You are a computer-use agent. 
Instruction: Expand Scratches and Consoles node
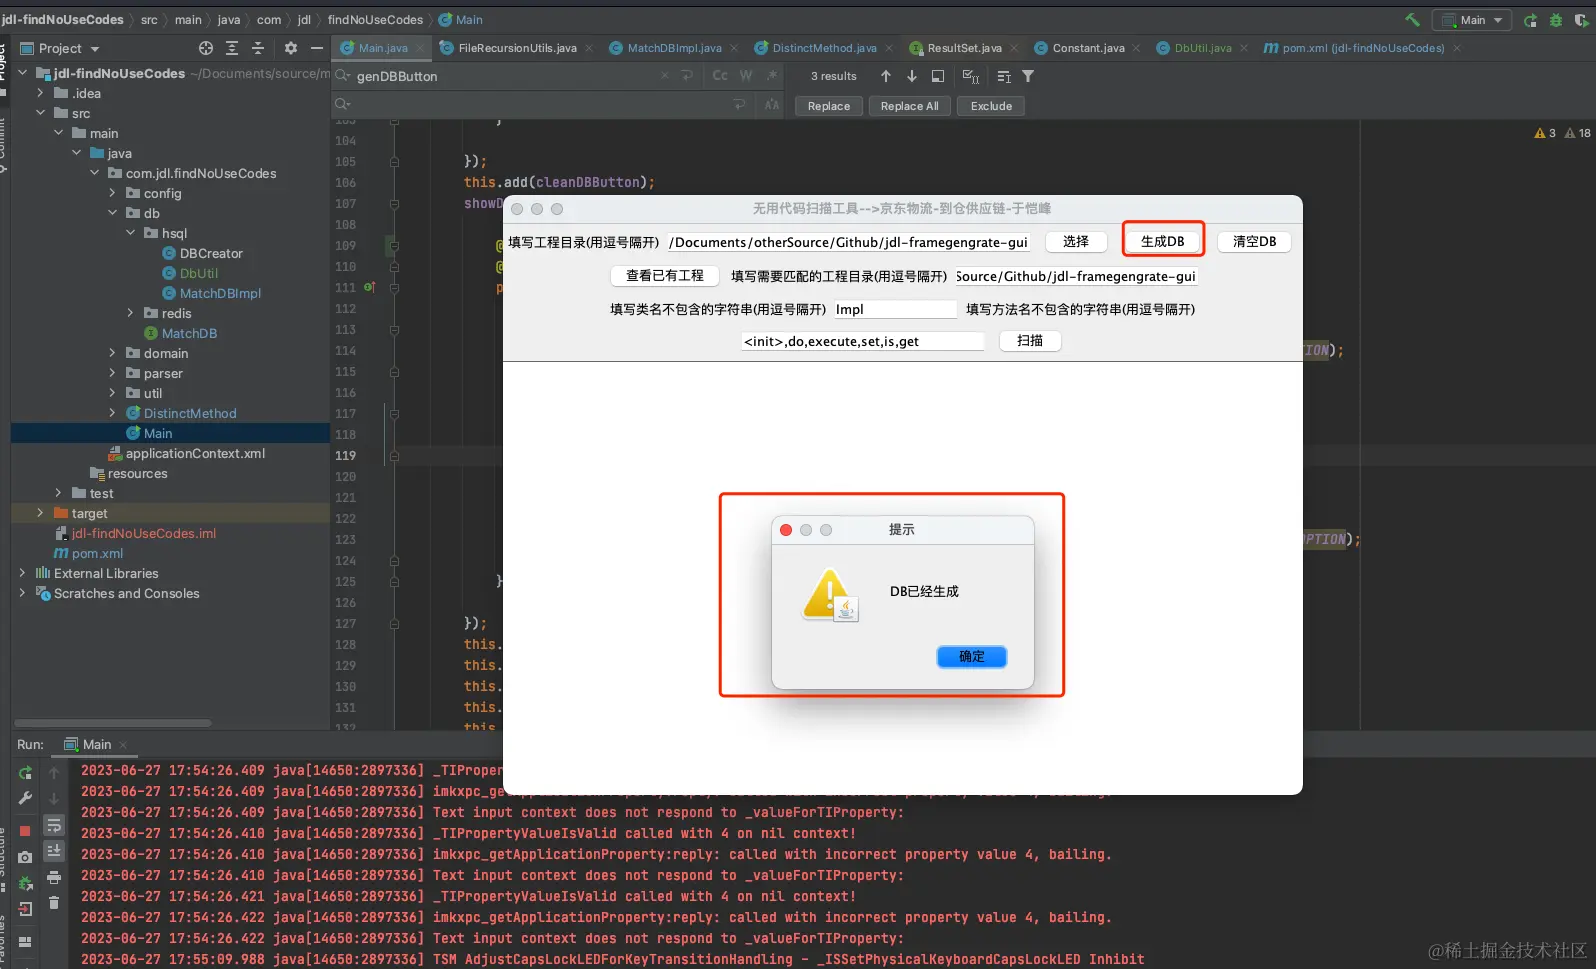[22, 593]
